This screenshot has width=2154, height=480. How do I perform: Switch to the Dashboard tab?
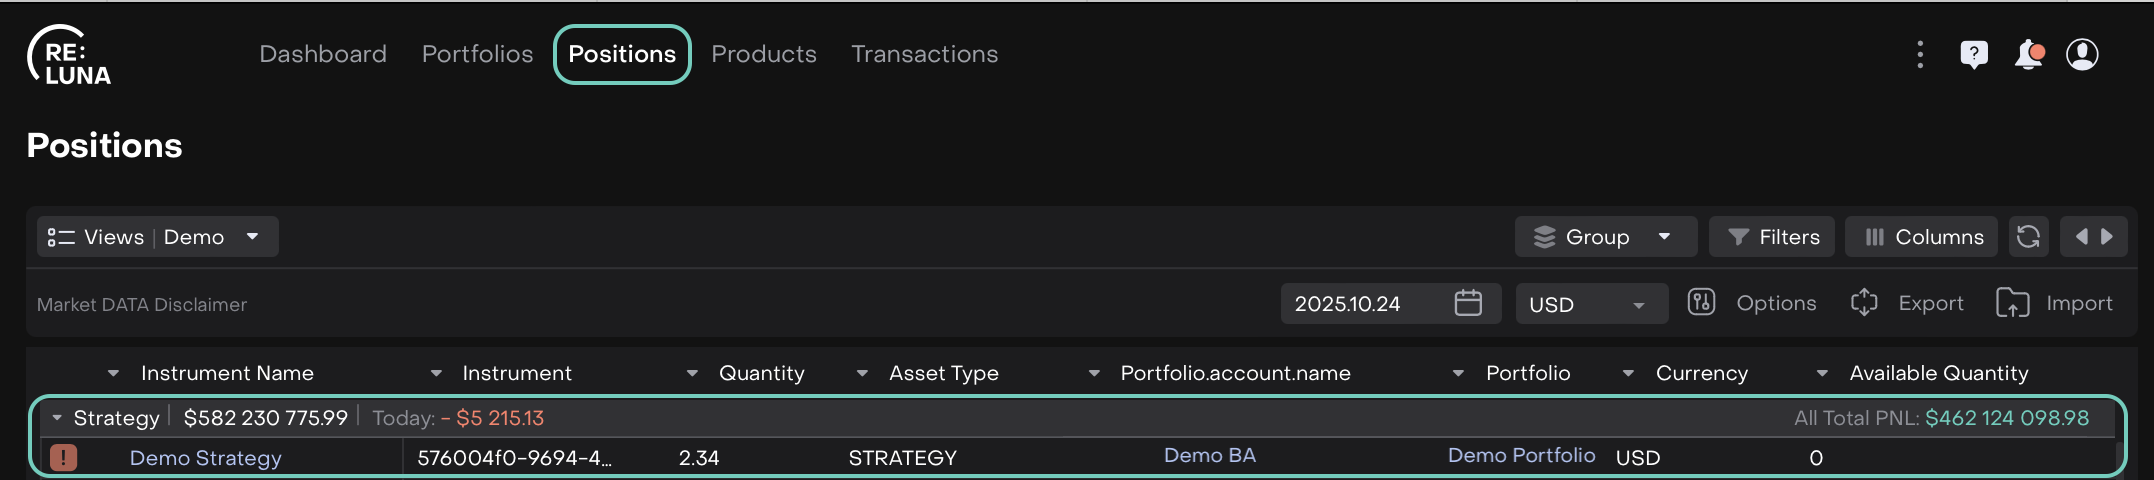tap(323, 54)
